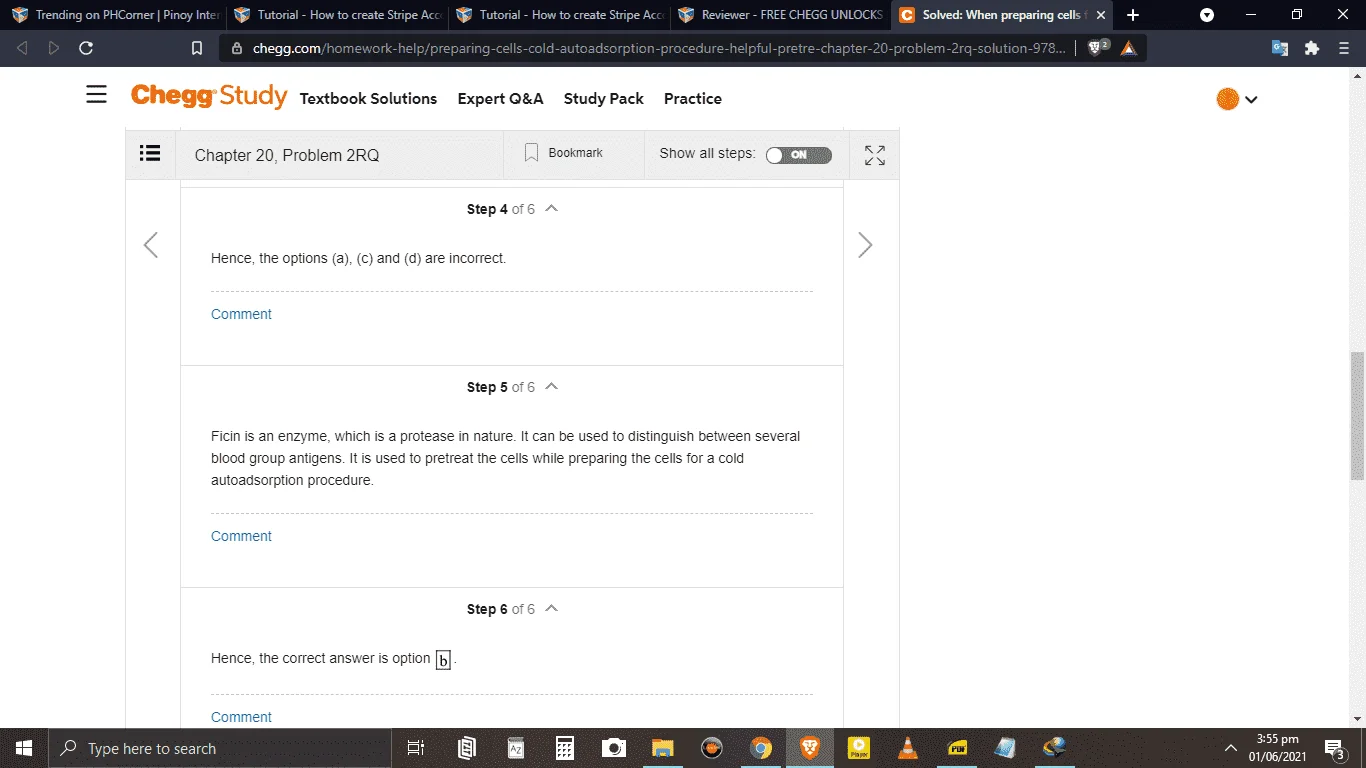The width and height of the screenshot is (1366, 768).
Task: Switch to the second tab, first Tutorial Stripe tab
Action: tap(337, 15)
